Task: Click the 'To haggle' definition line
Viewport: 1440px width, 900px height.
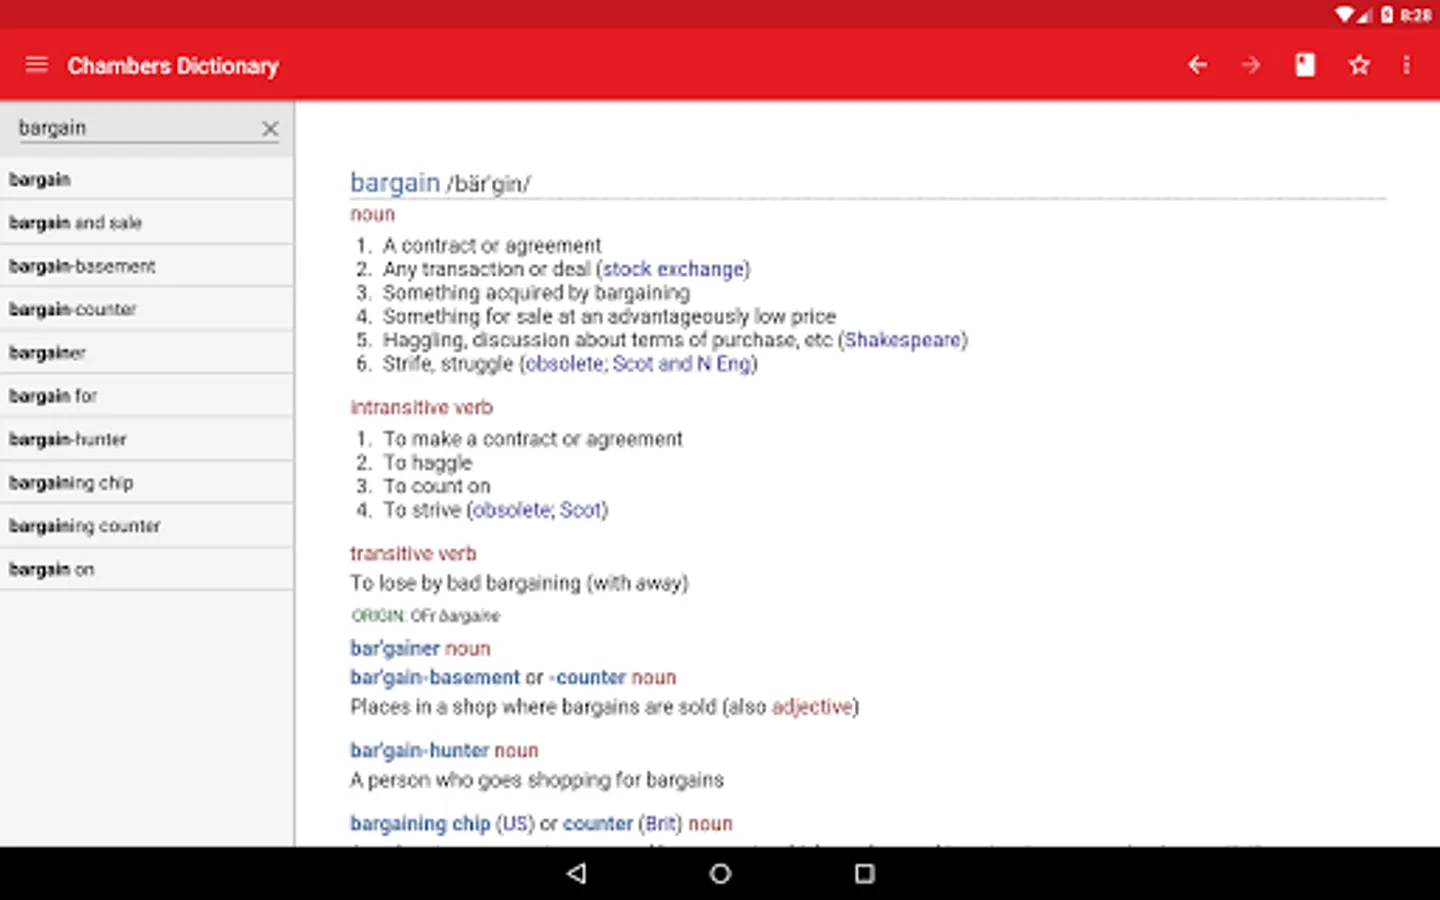Action: (428, 463)
